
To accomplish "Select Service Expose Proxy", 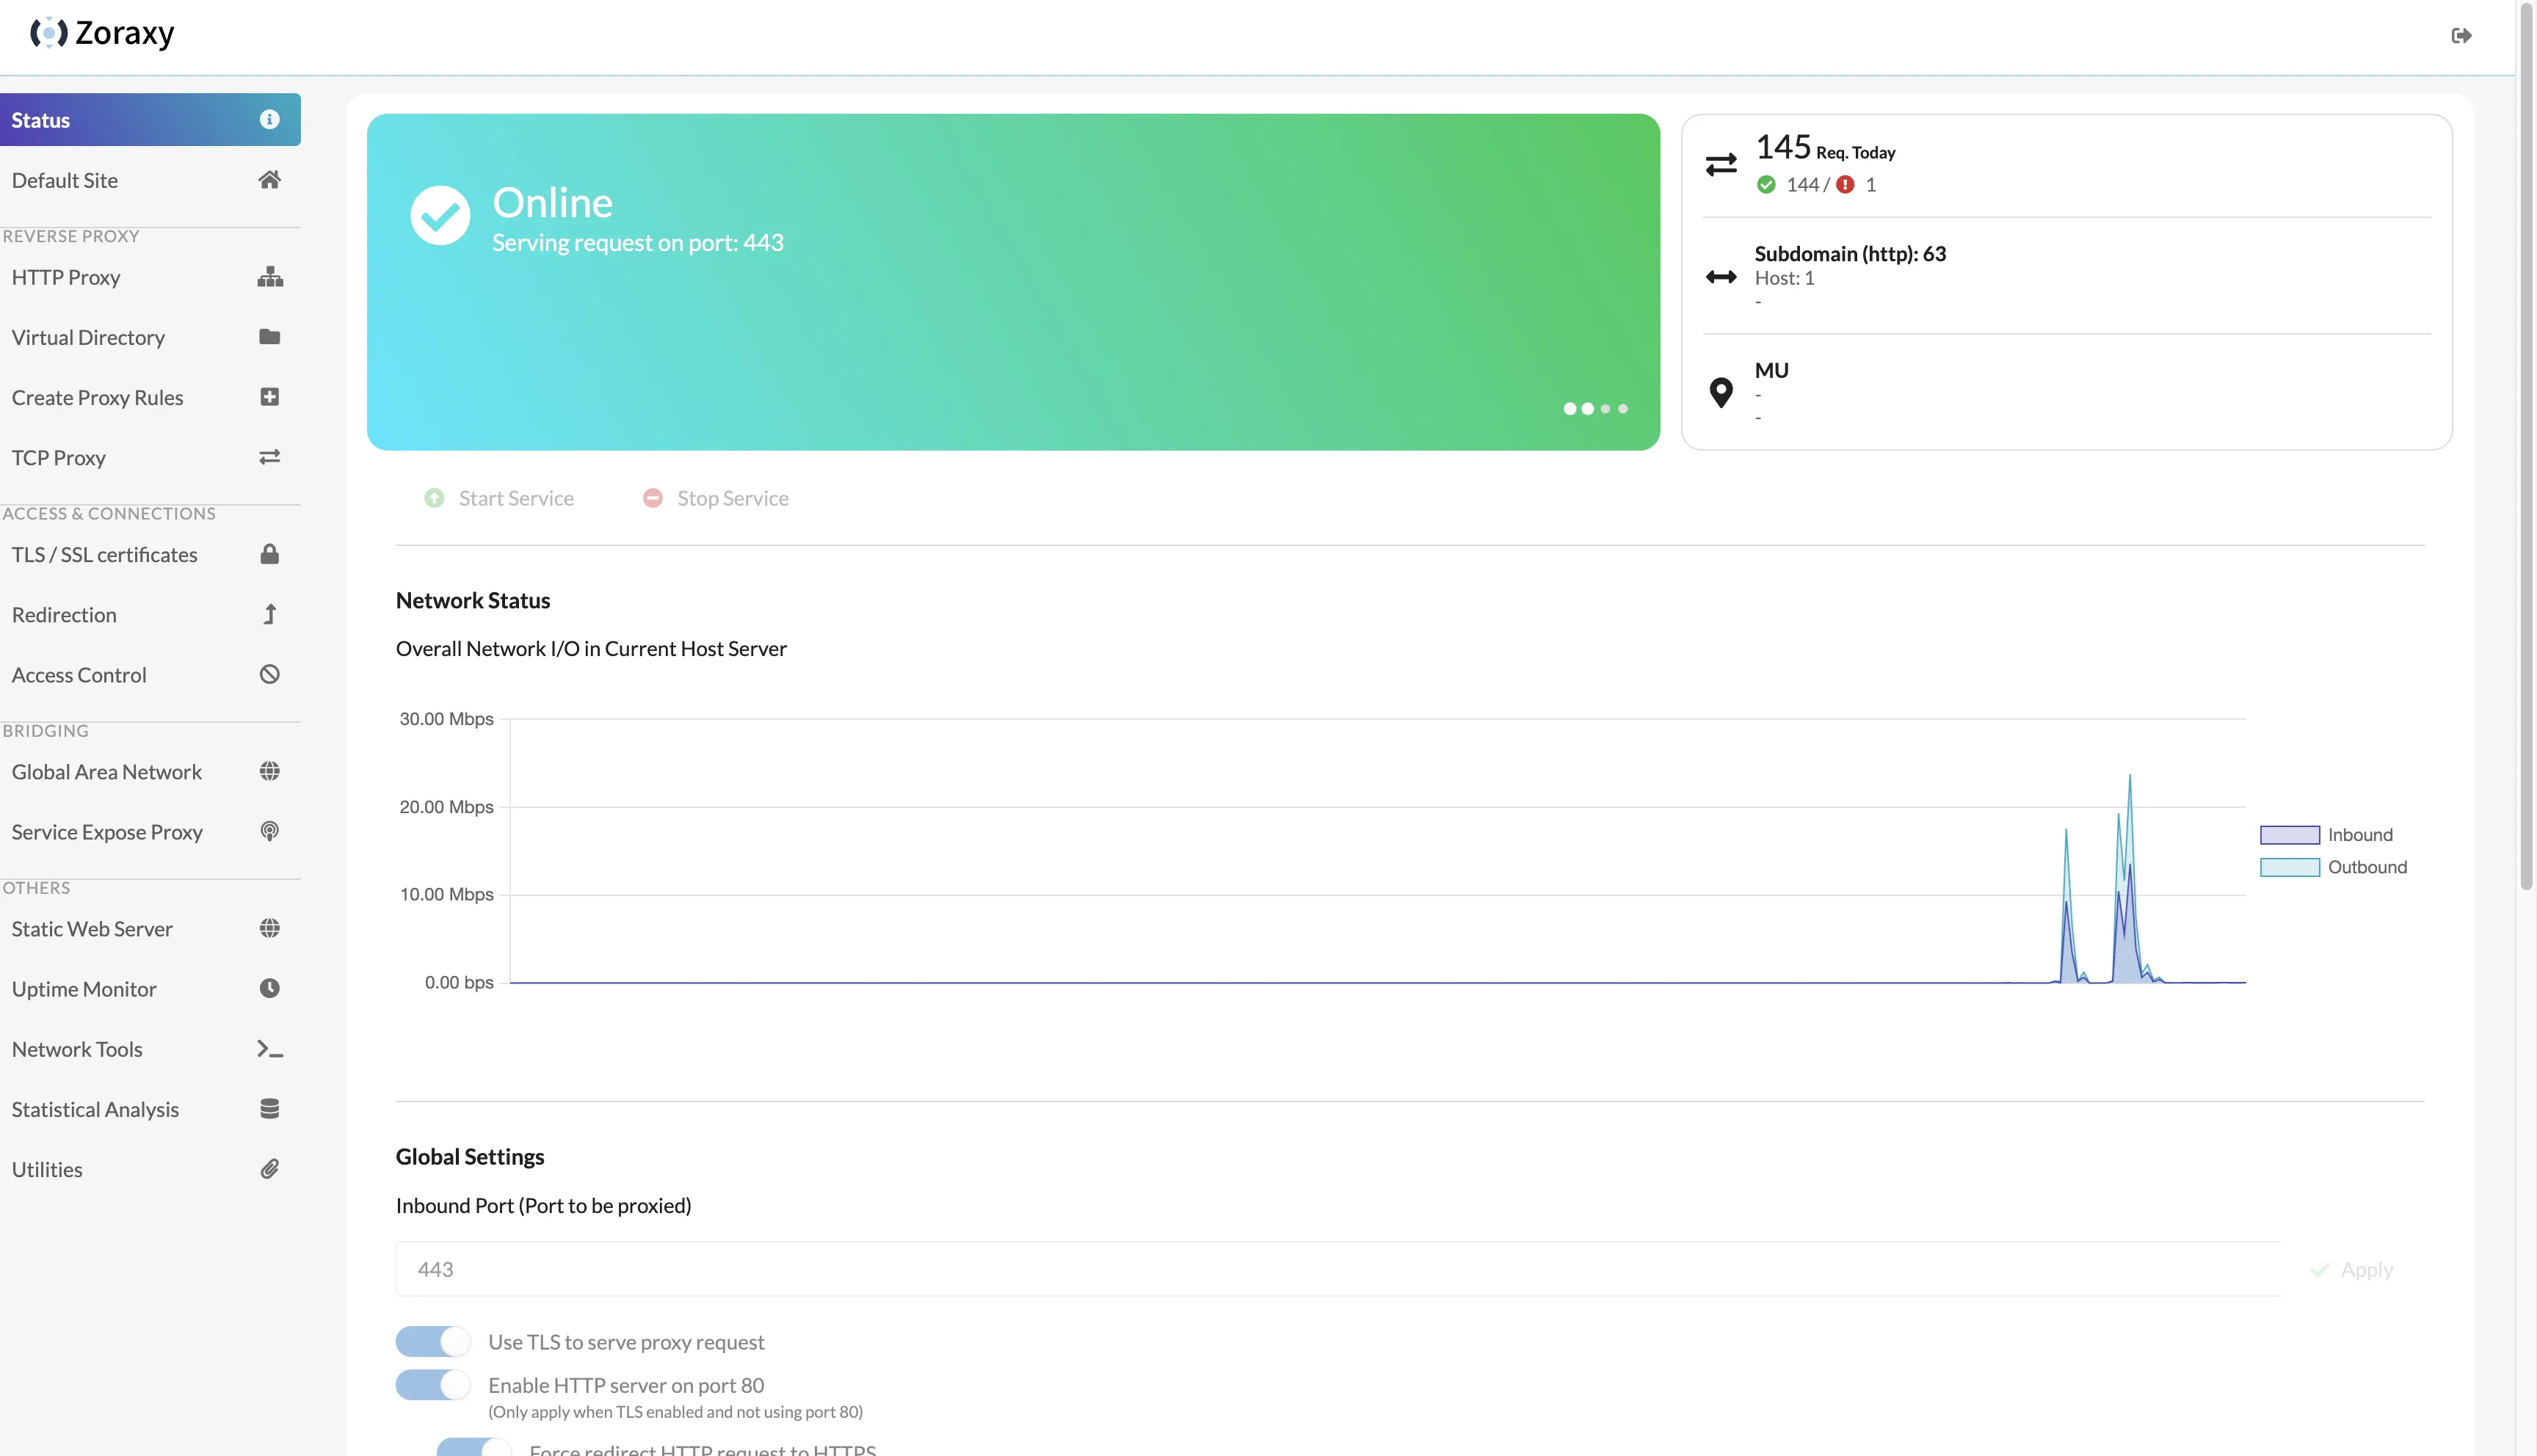I will pyautogui.click(x=150, y=831).
